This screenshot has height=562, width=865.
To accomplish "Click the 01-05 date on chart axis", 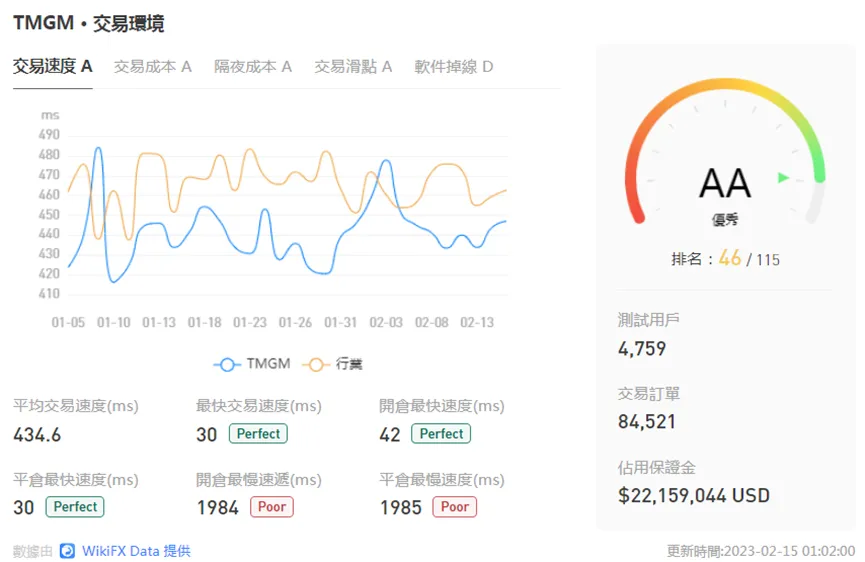I will coord(68,322).
